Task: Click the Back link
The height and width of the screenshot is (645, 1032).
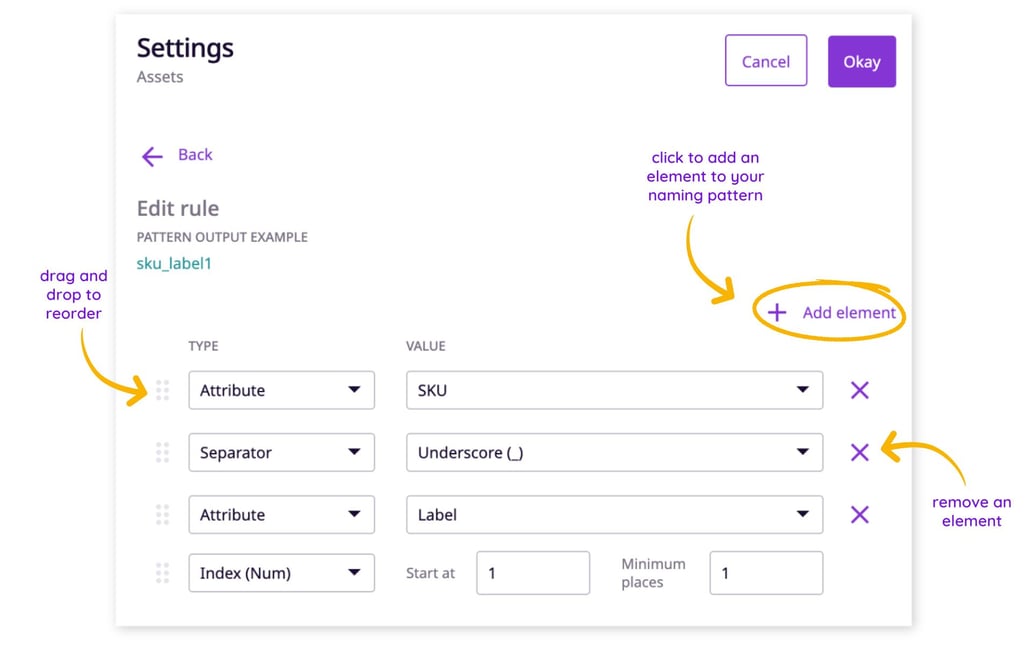Action: pyautogui.click(x=194, y=154)
